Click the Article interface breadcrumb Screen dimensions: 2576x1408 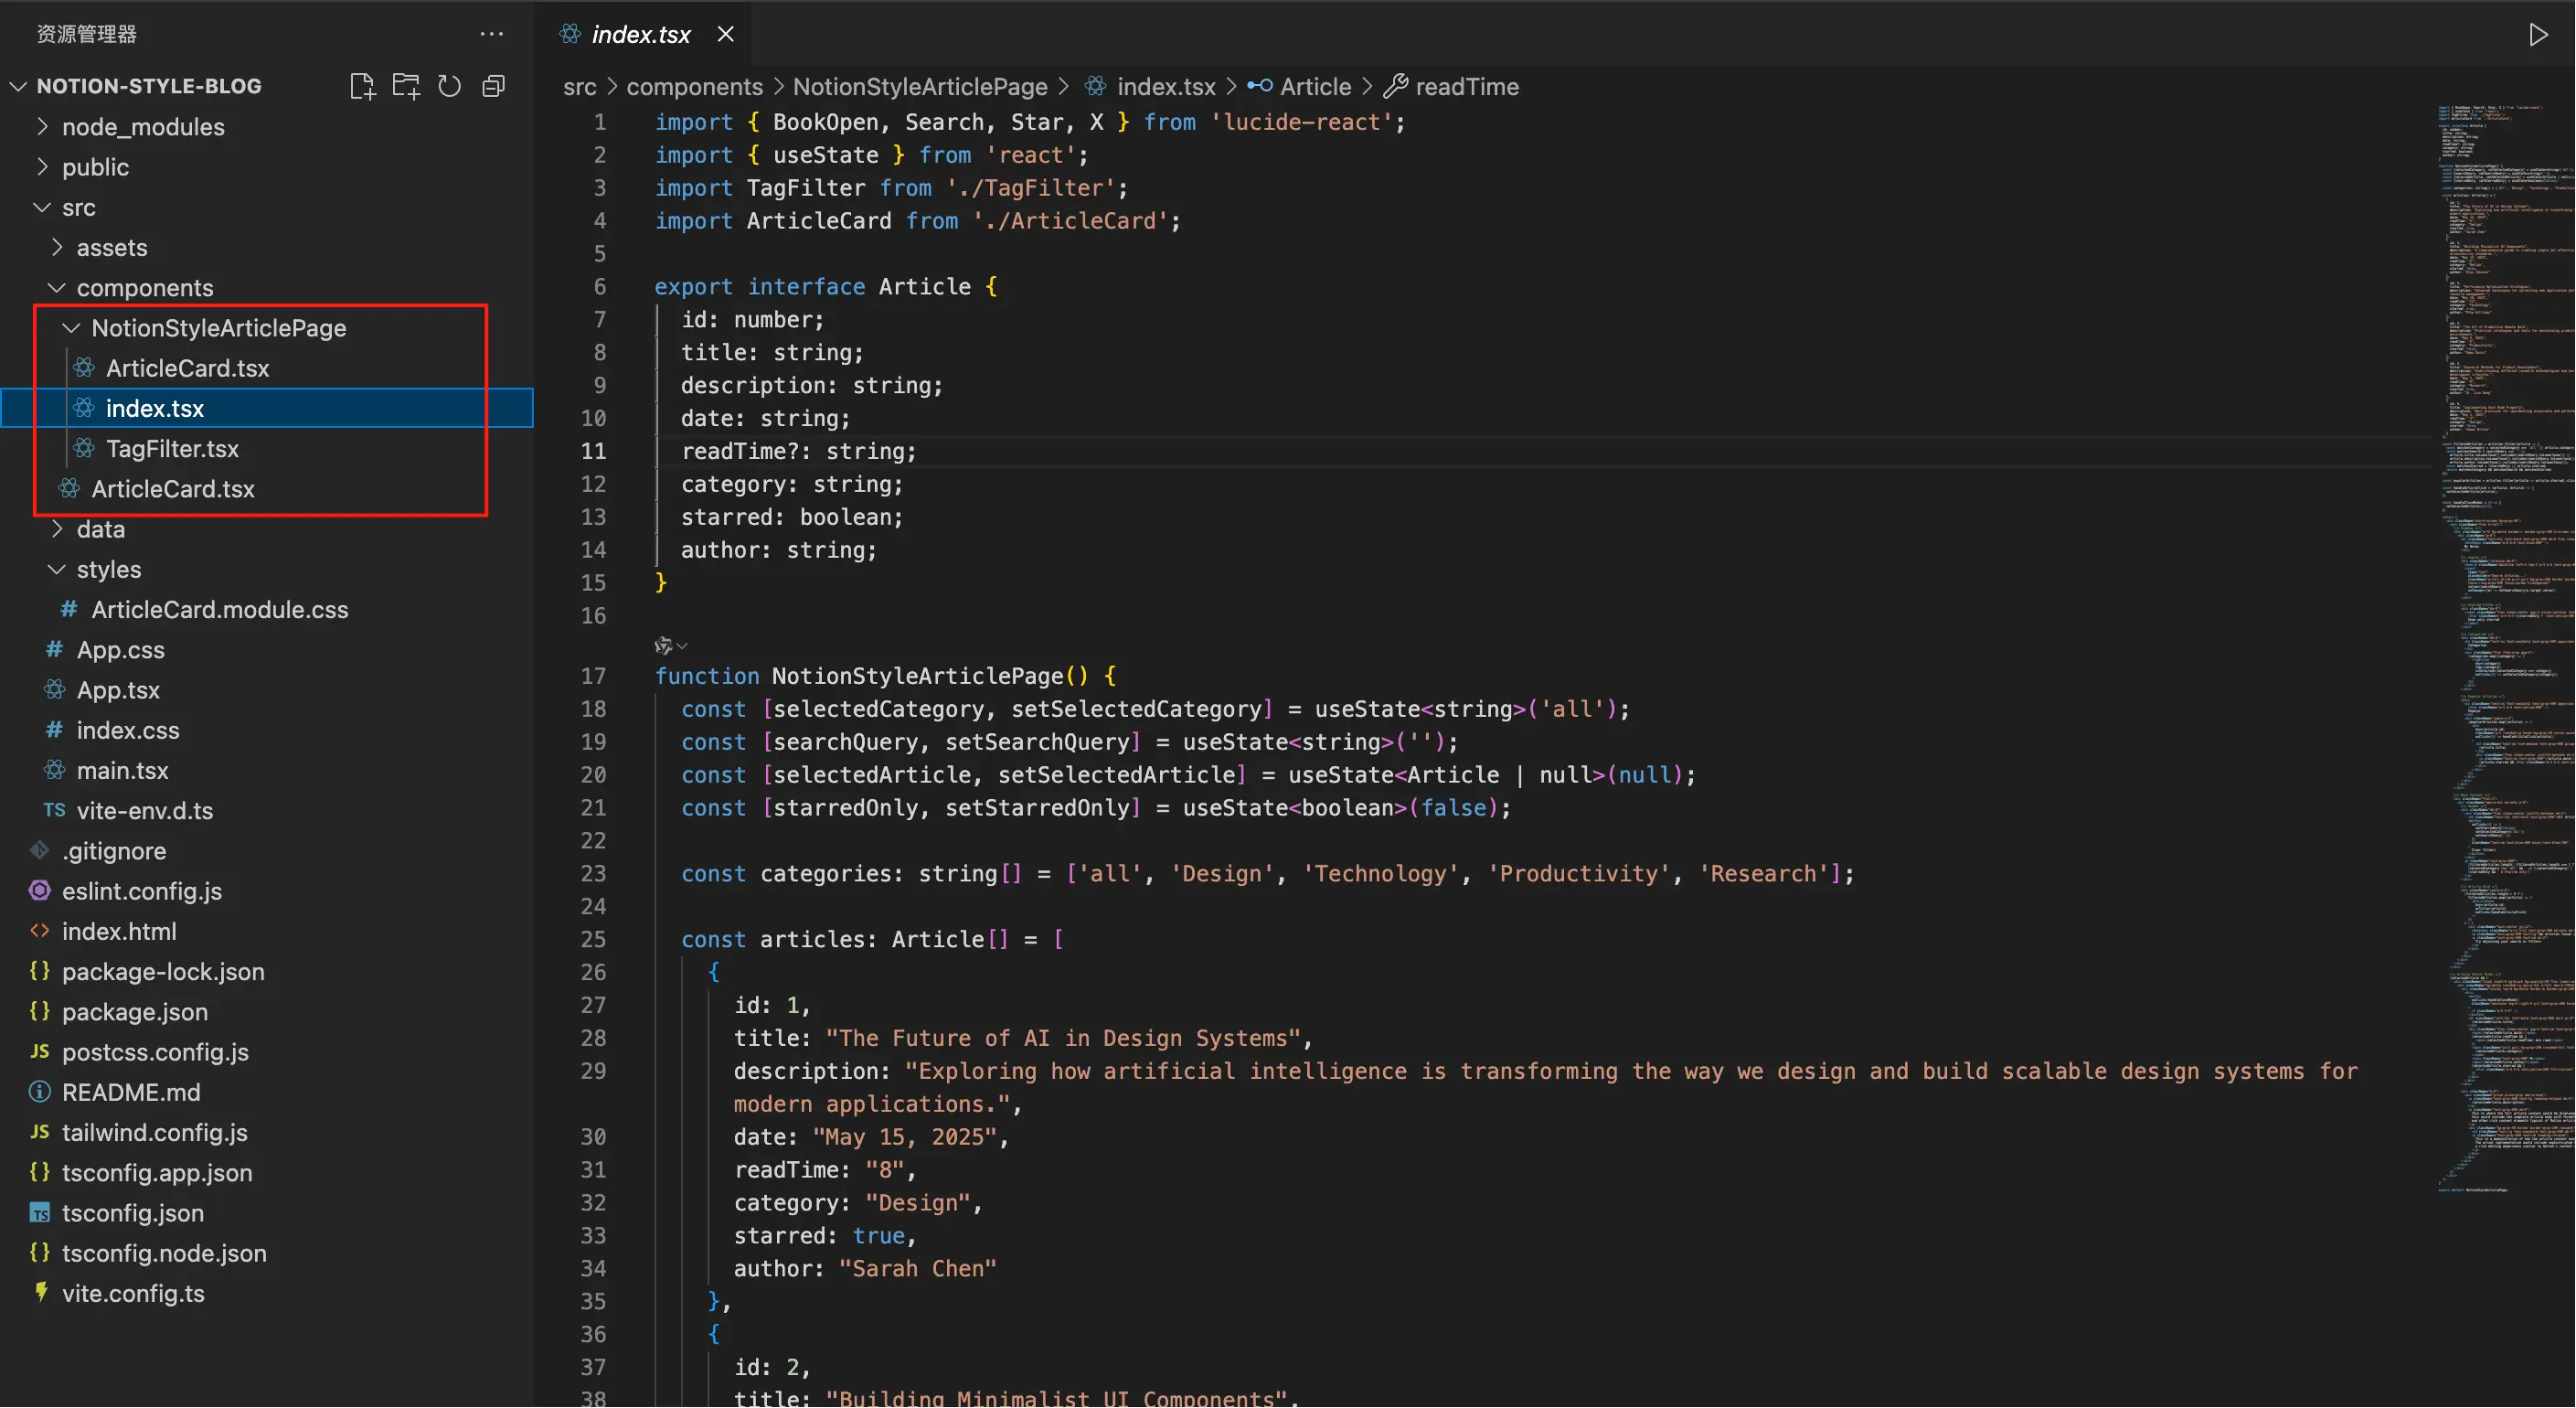1315,87
